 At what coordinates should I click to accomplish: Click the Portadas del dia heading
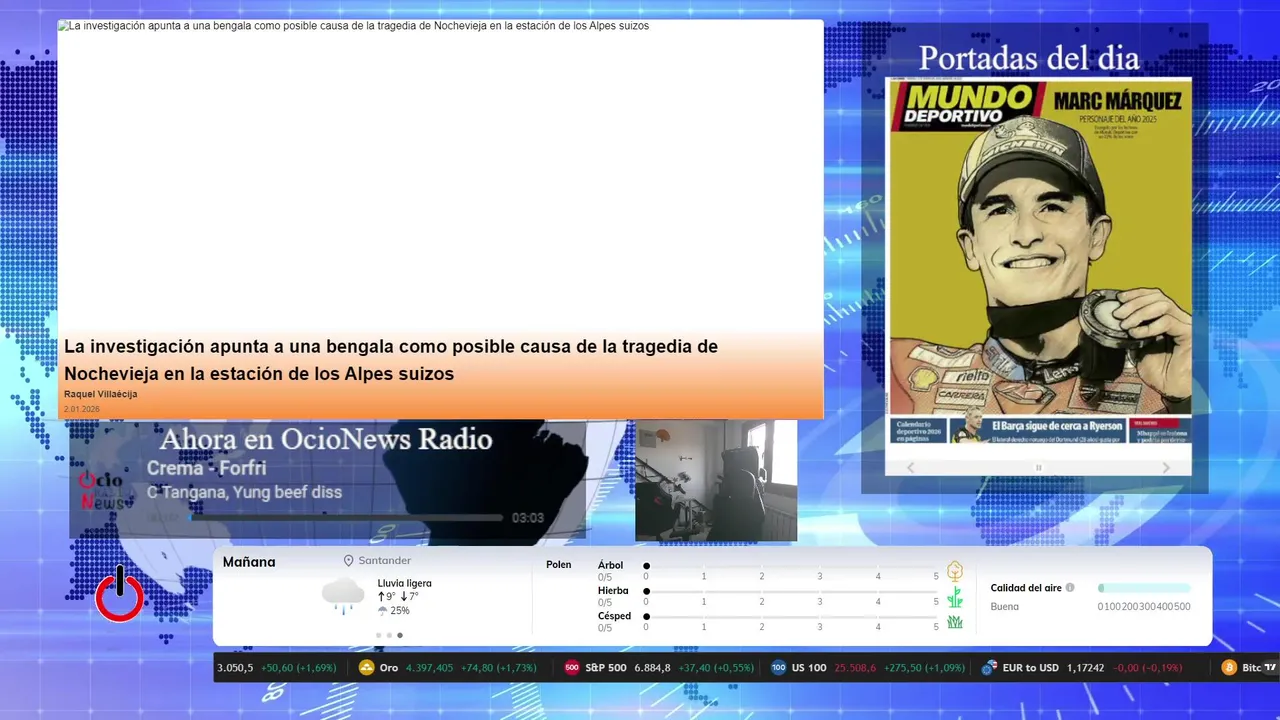[x=1029, y=59]
